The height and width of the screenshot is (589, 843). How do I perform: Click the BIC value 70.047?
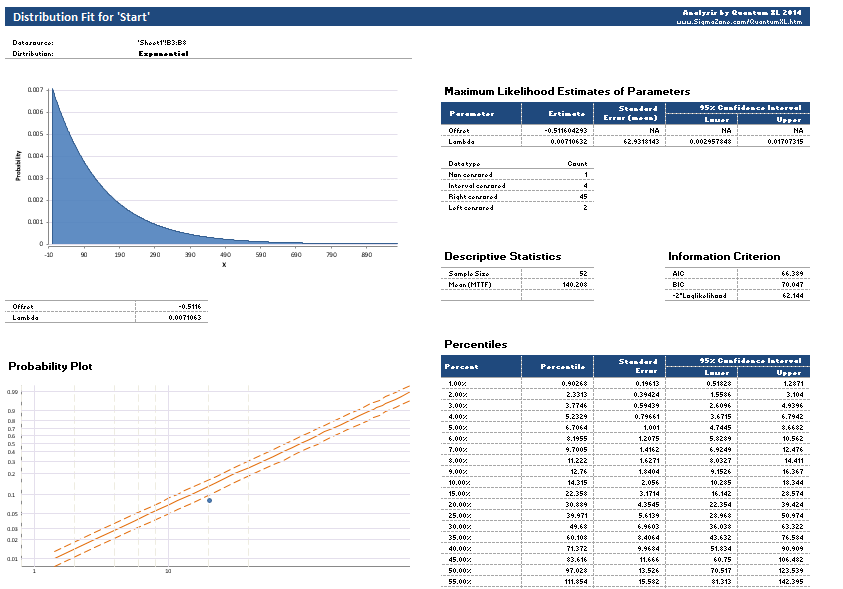[789, 284]
